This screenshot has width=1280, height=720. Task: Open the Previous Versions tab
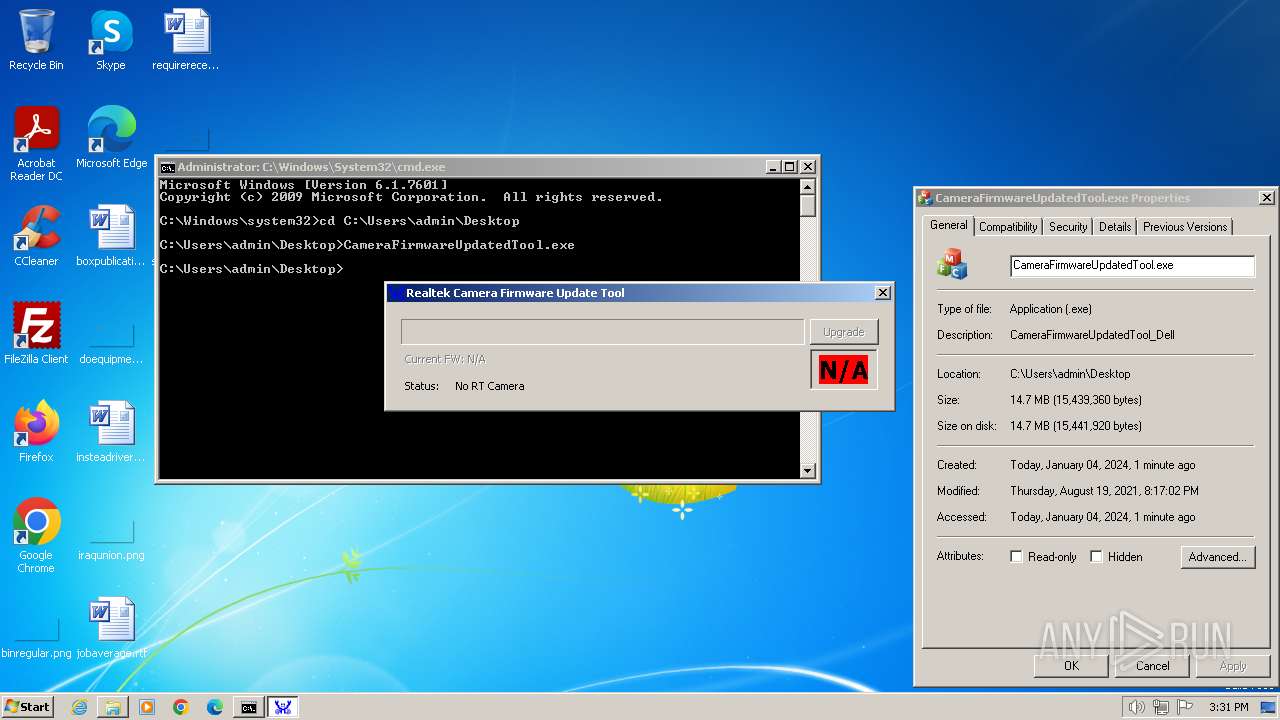(1185, 227)
